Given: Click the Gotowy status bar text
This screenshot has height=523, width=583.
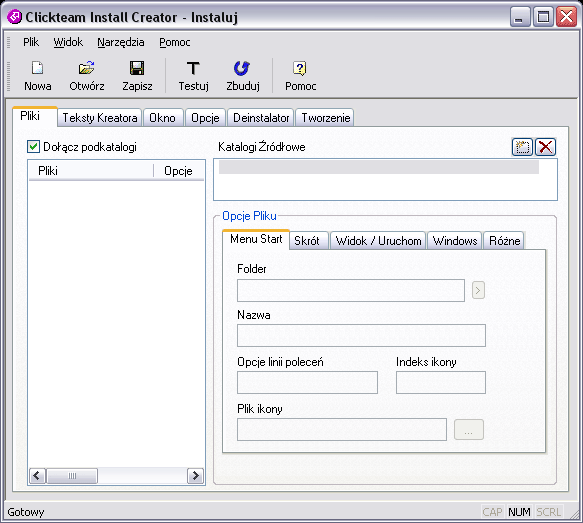Looking at the screenshot, I should (26, 512).
